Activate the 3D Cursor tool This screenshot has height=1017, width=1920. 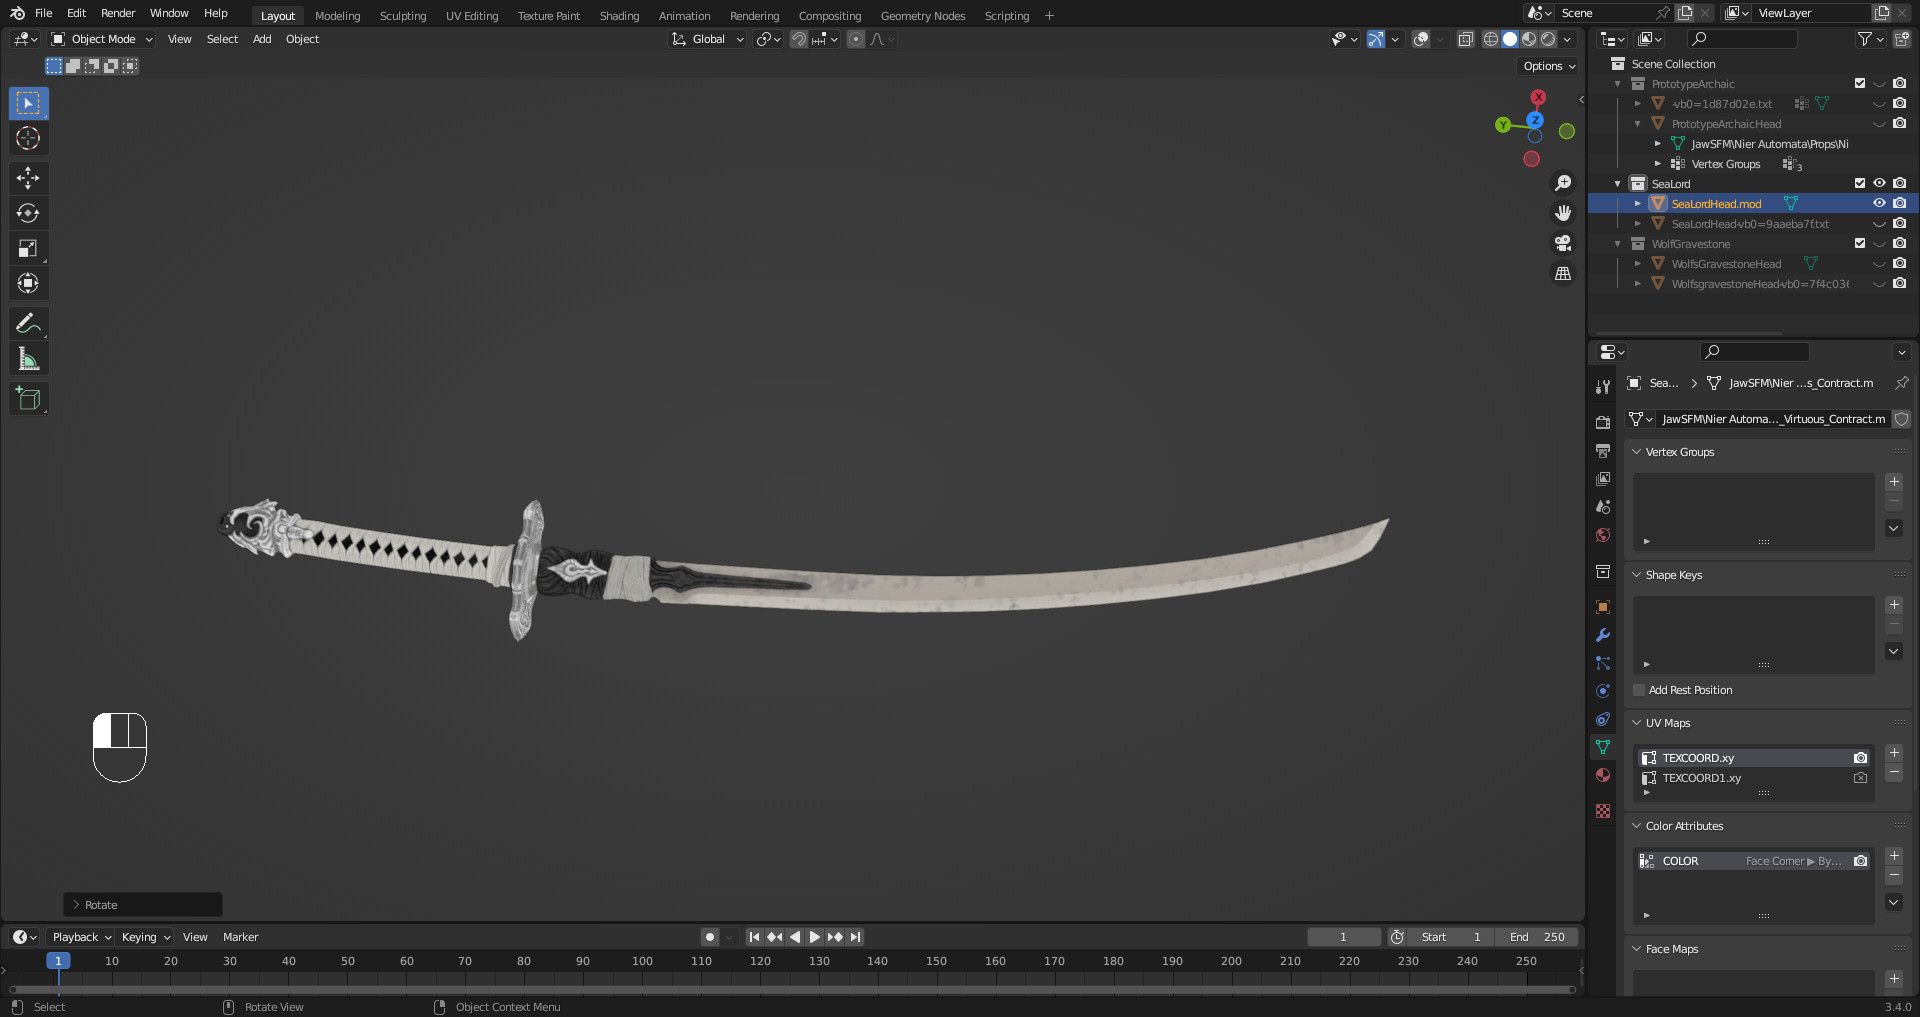(28, 138)
